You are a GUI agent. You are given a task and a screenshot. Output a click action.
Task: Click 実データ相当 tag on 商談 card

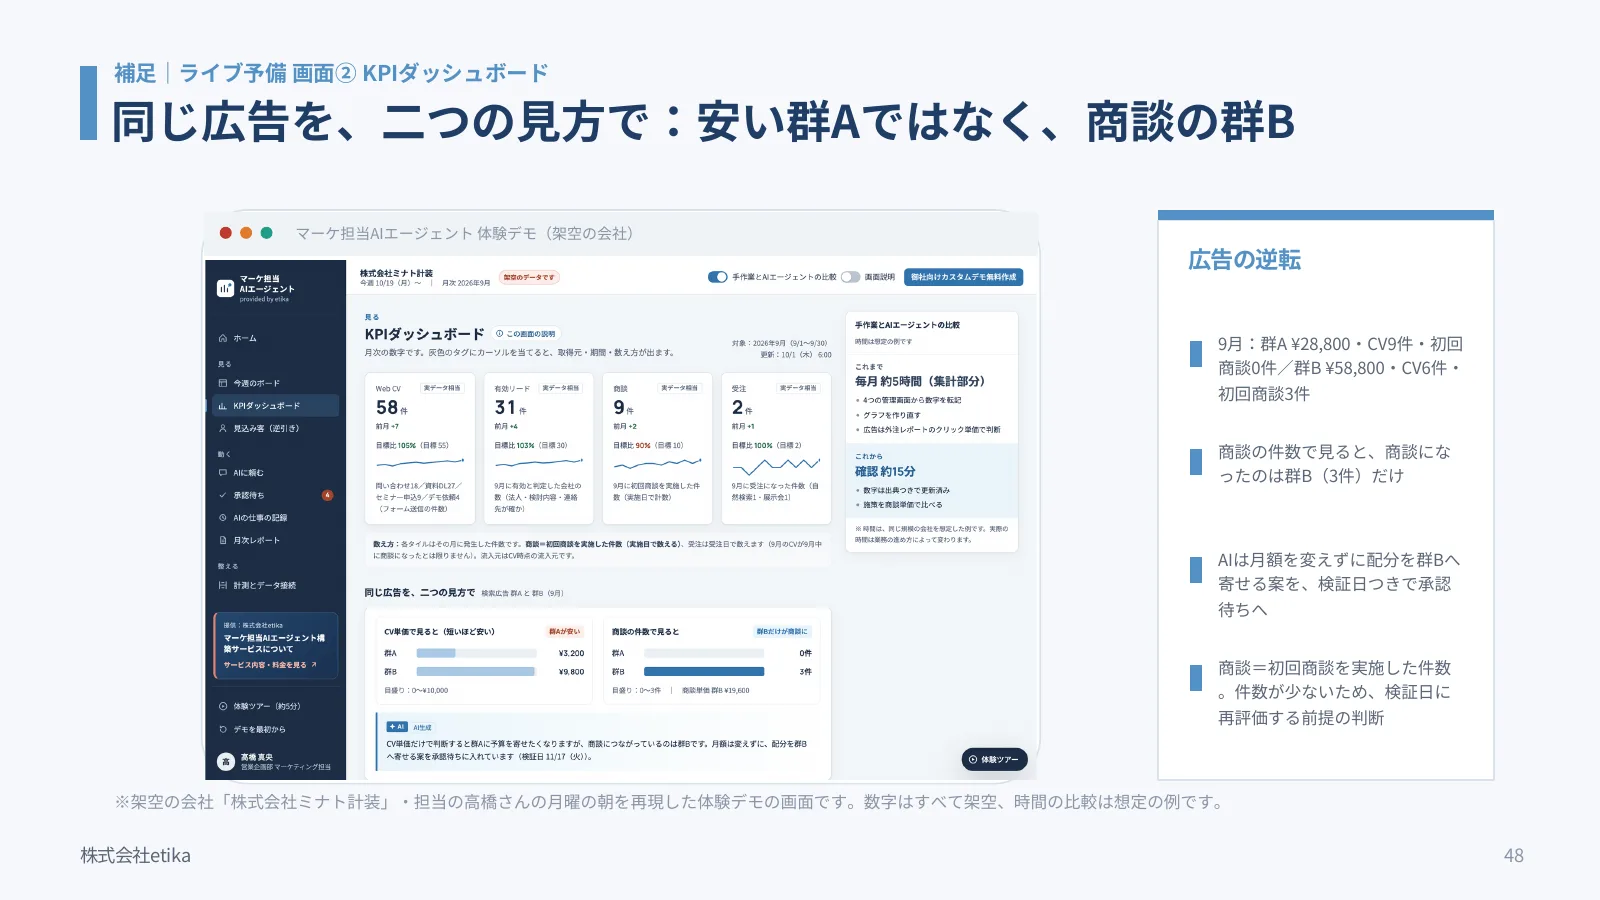tap(679, 388)
